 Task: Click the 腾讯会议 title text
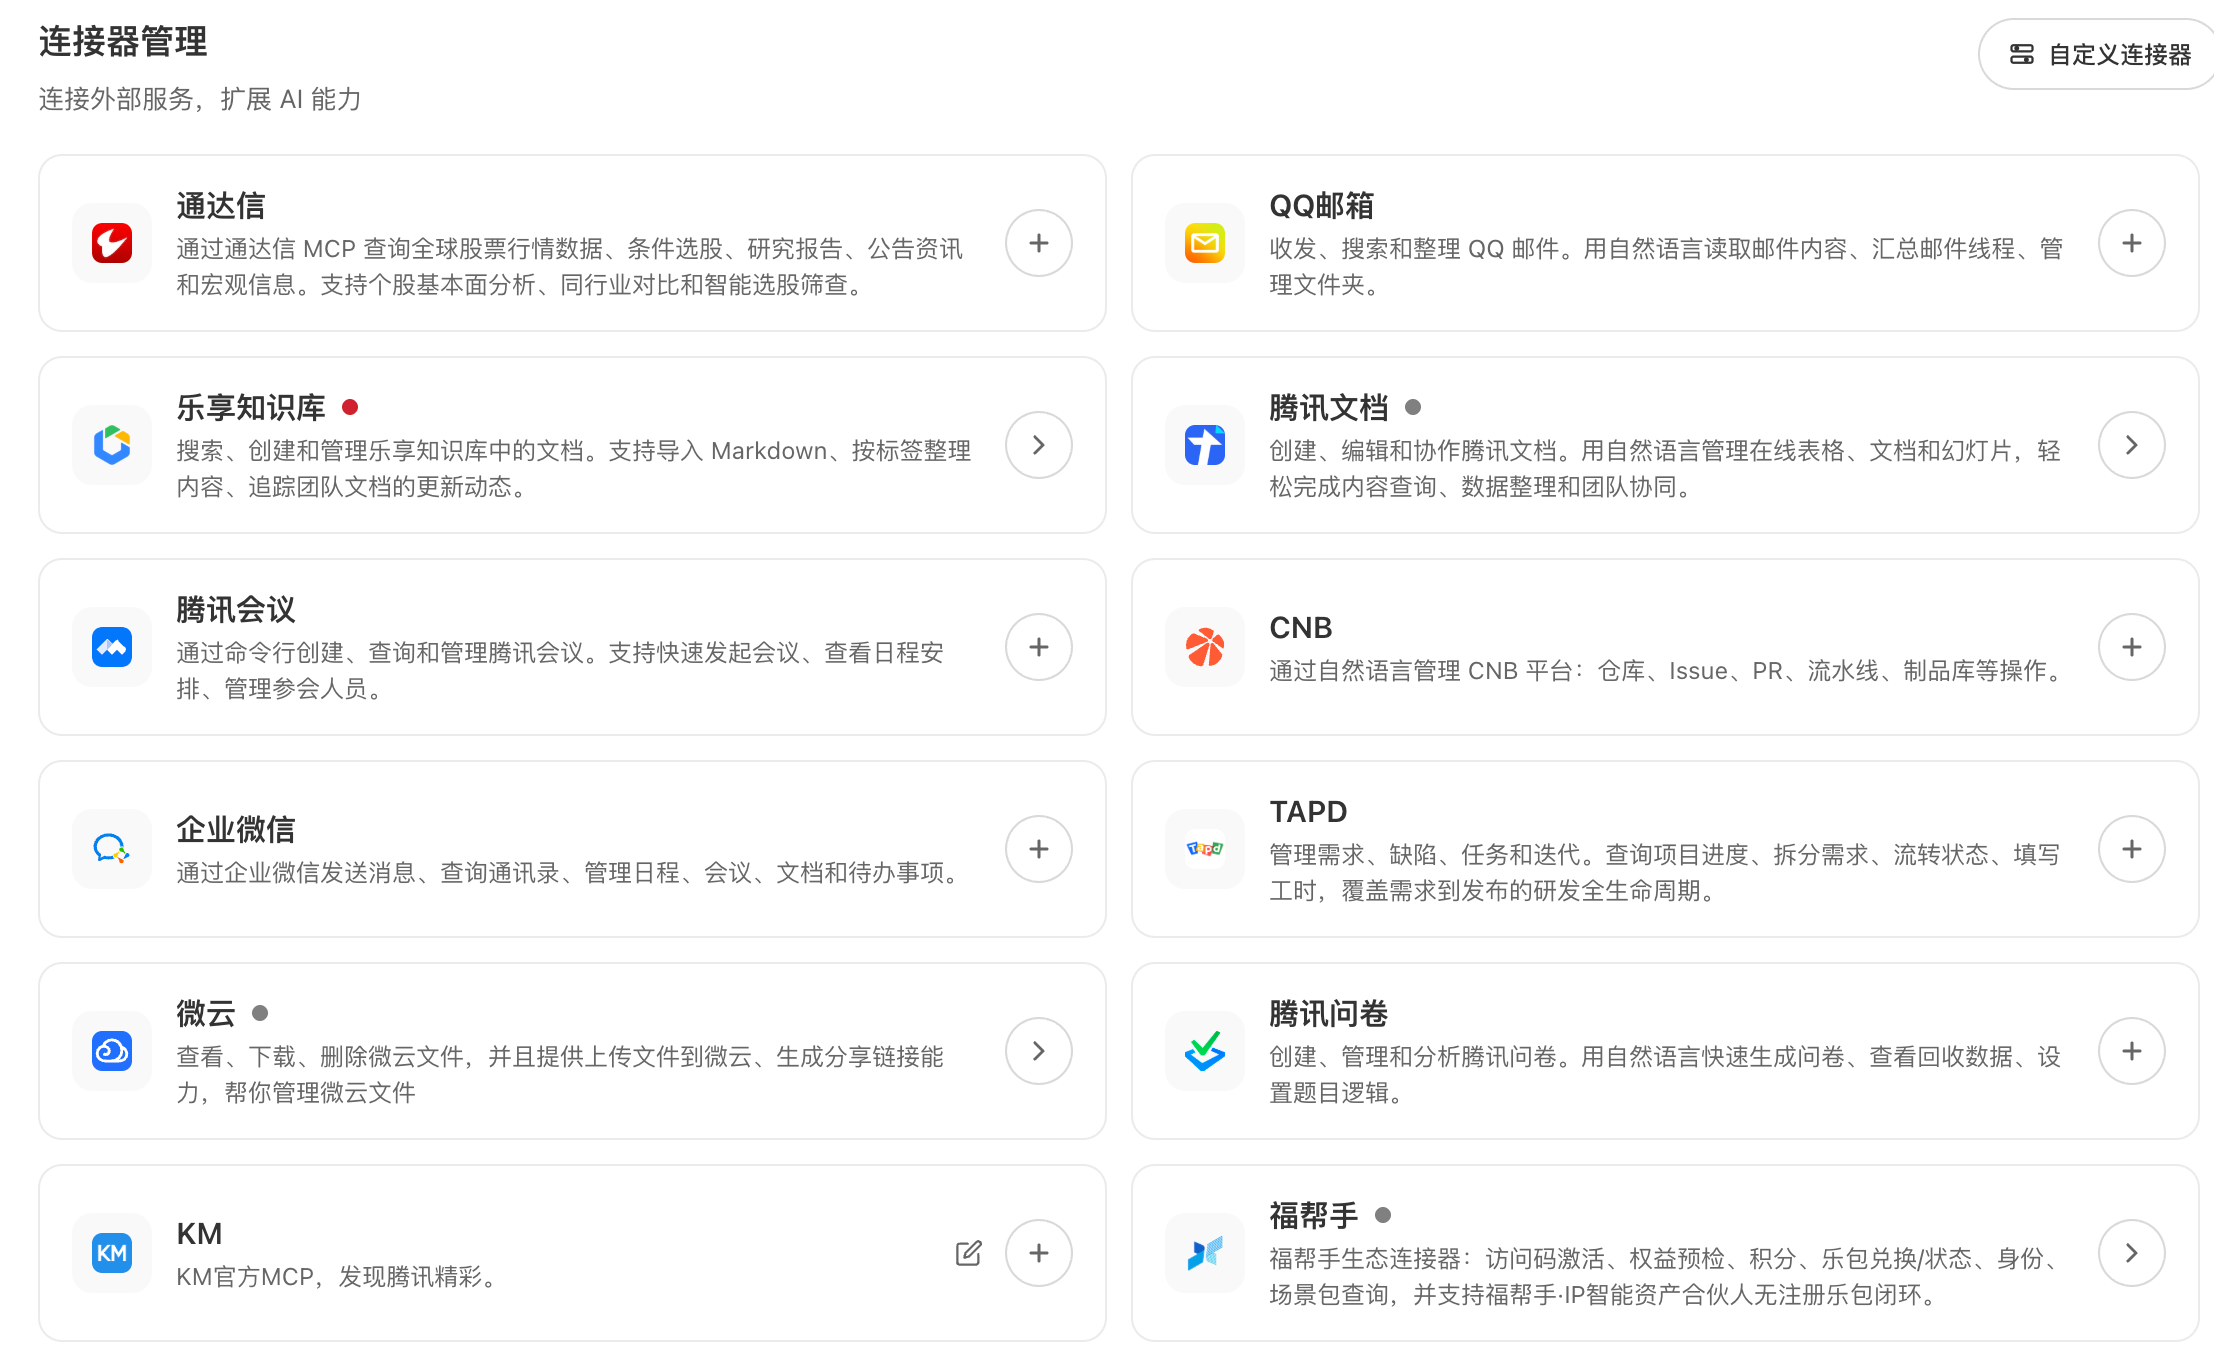point(236,610)
